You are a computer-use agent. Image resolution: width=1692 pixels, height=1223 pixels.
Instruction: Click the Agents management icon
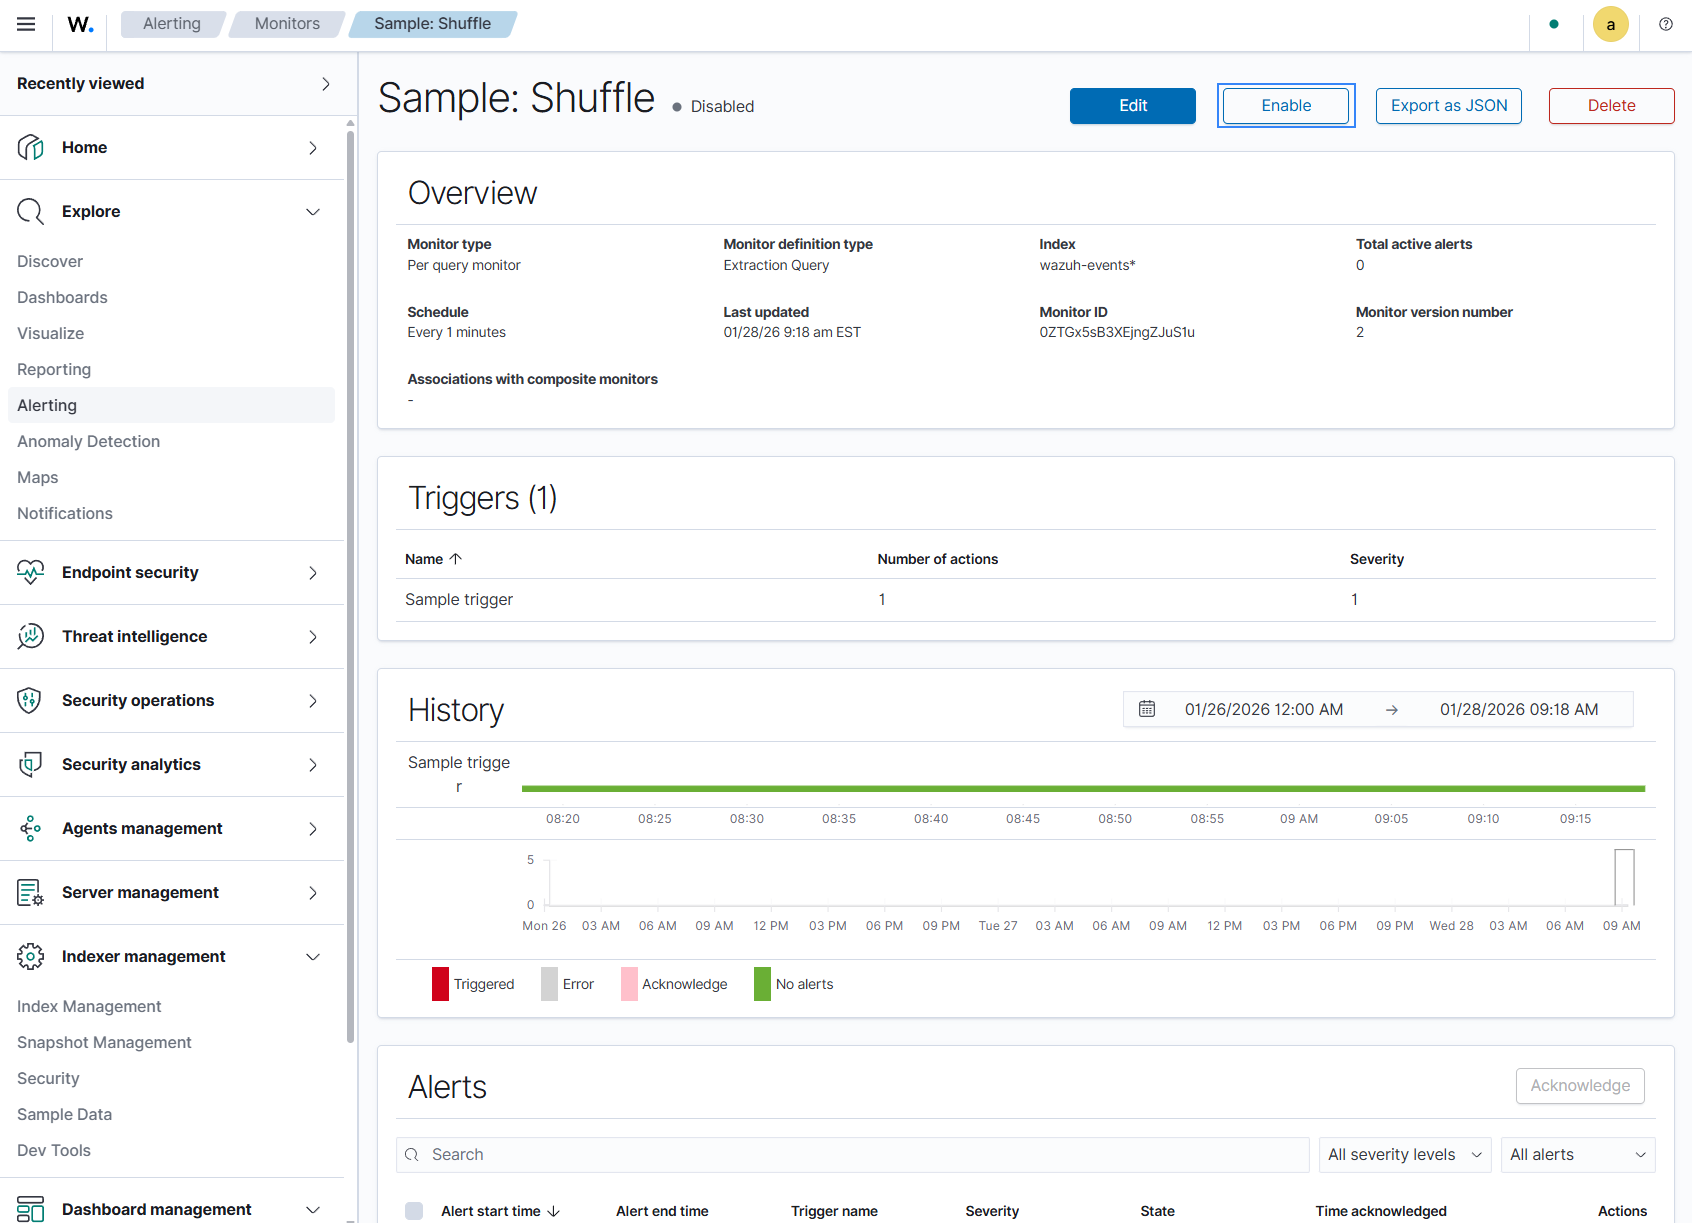[x=30, y=828]
